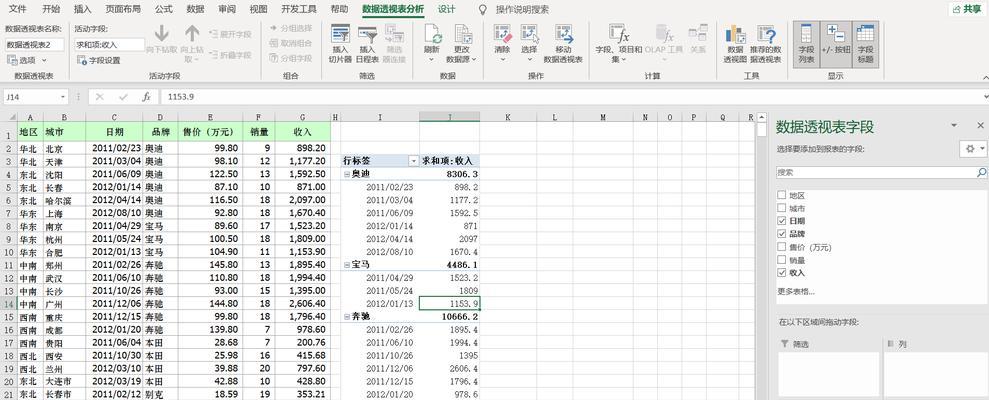The width and height of the screenshot is (989, 400).
Task: Open the field pane task options arrow
Action: tap(954, 126)
